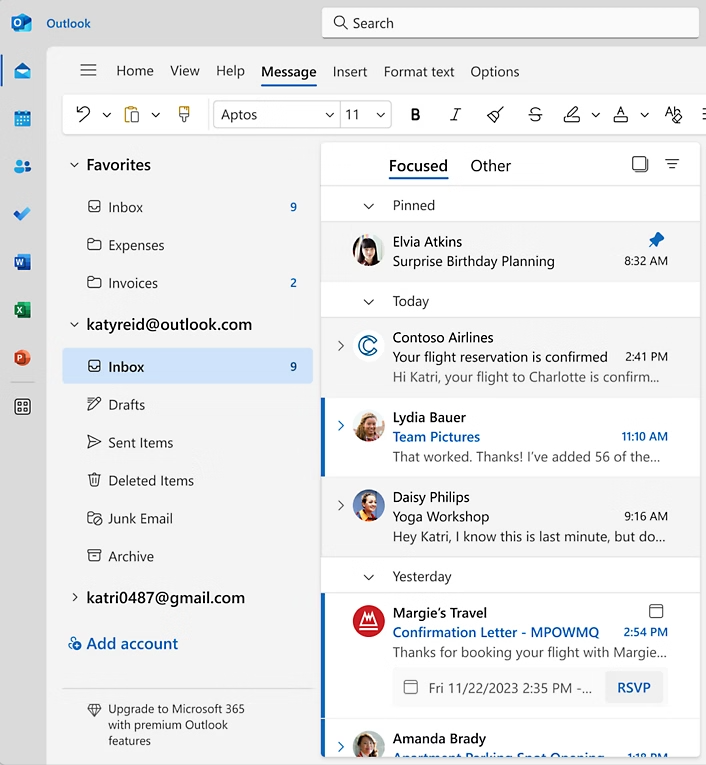Open the highlight color dropdown arrow
Screen dimensions: 706x765
coord(596,115)
